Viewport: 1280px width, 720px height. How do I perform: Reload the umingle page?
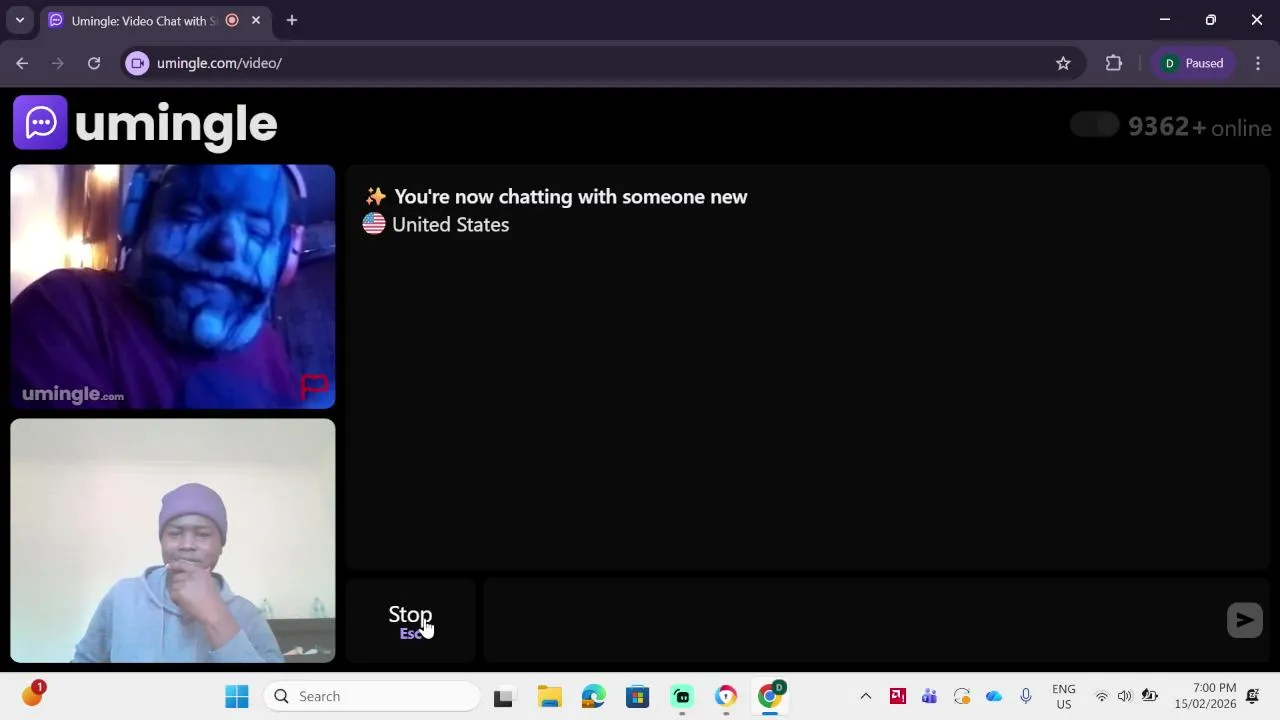94,63
